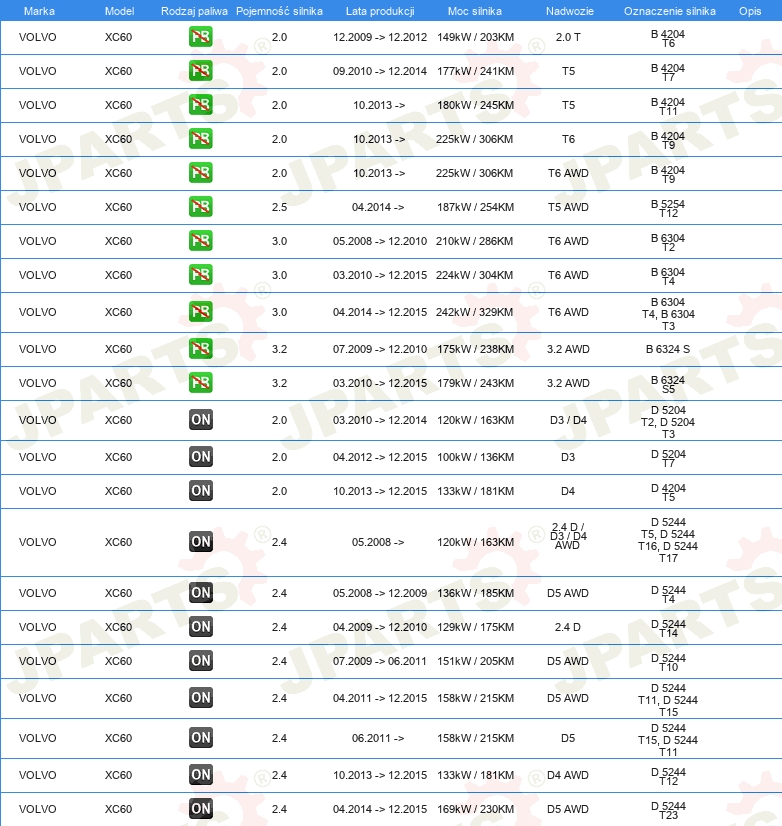The height and width of the screenshot is (826, 782).
Task: Click the diesel ON icon for D3 / D4 row
Action: [x=200, y=420]
